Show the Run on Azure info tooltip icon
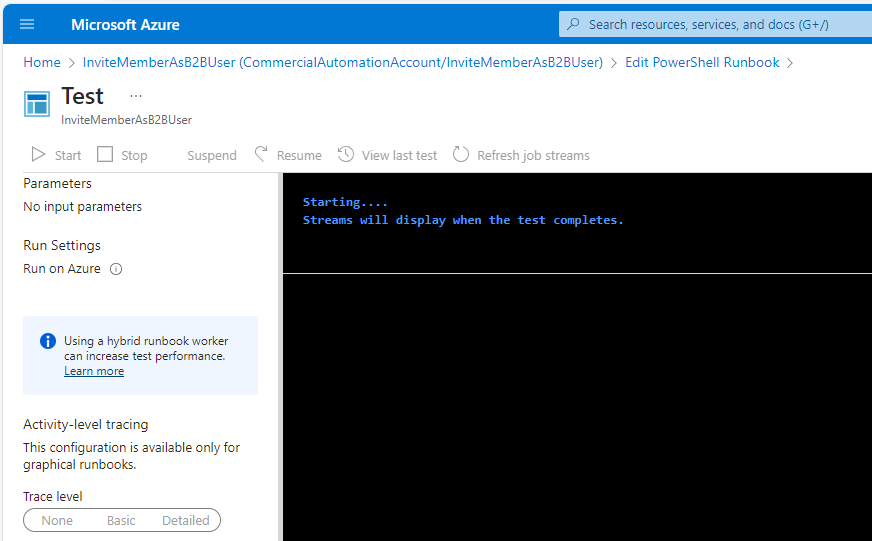 [x=116, y=269]
